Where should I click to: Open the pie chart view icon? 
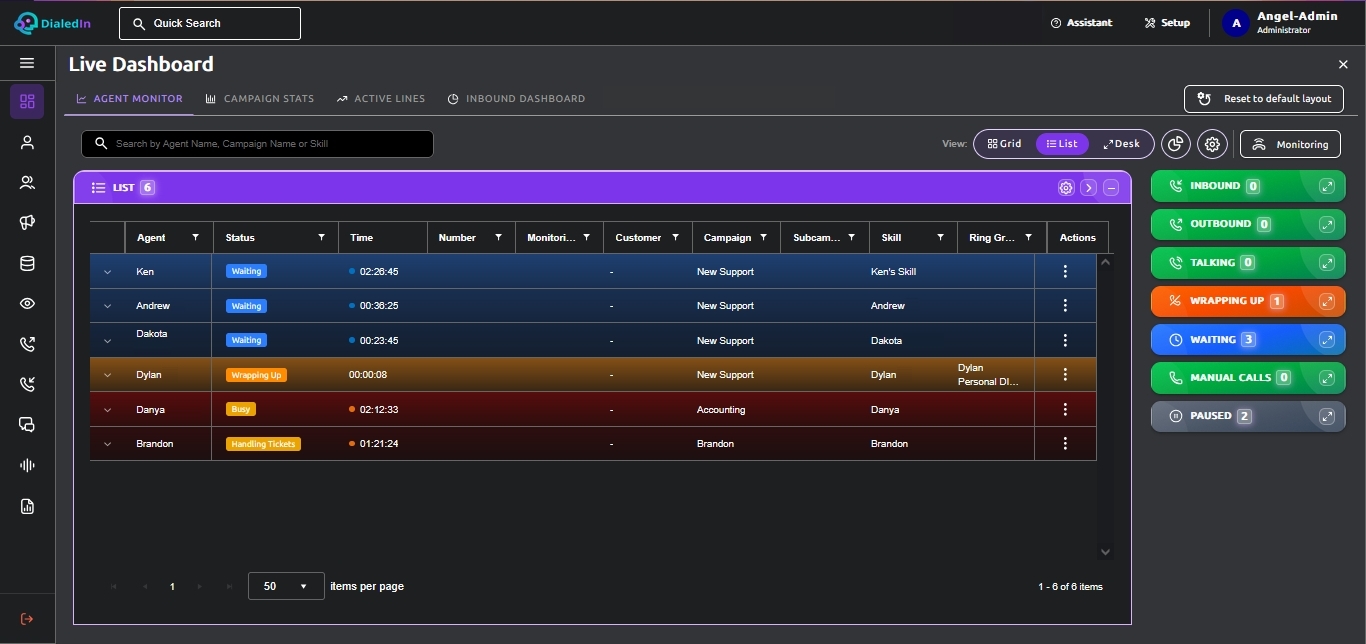point(1176,144)
